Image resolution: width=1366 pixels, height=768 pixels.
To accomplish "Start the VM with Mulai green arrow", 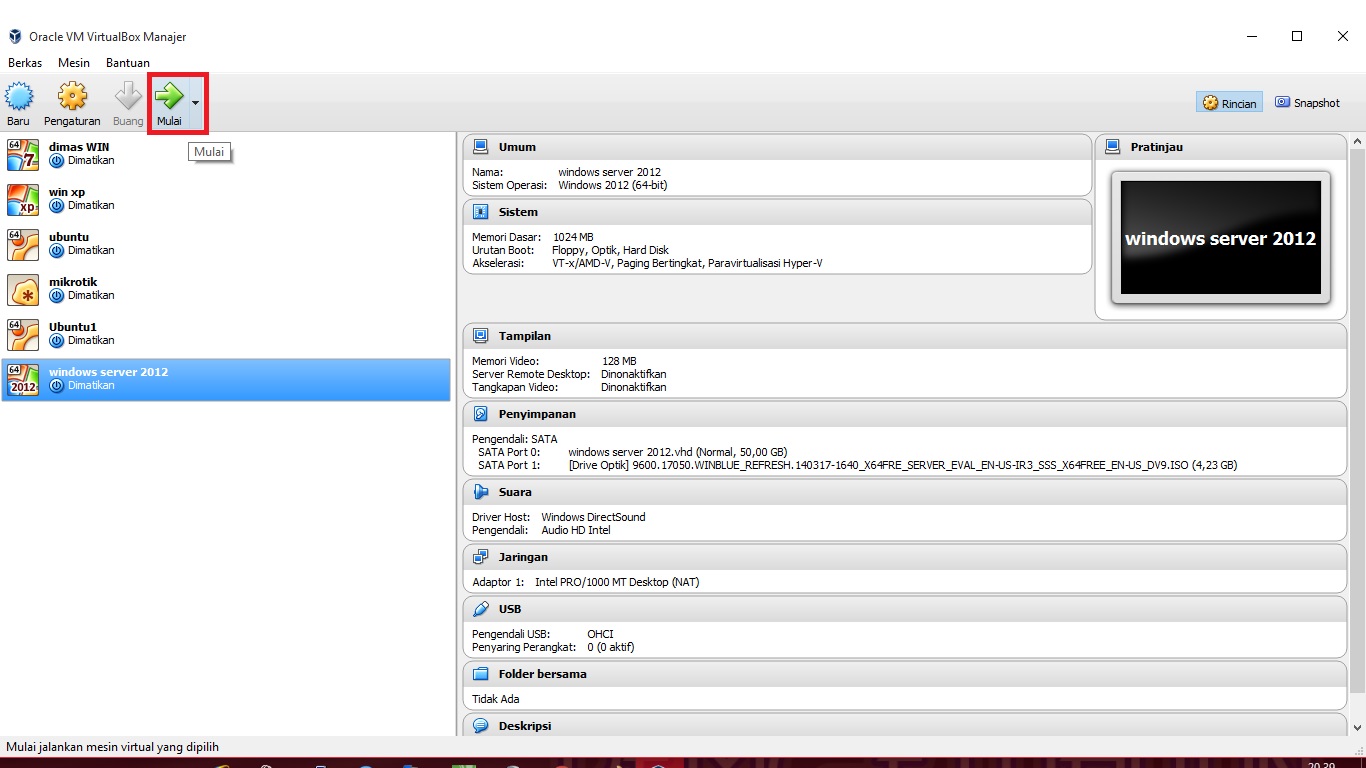I will [x=169, y=97].
